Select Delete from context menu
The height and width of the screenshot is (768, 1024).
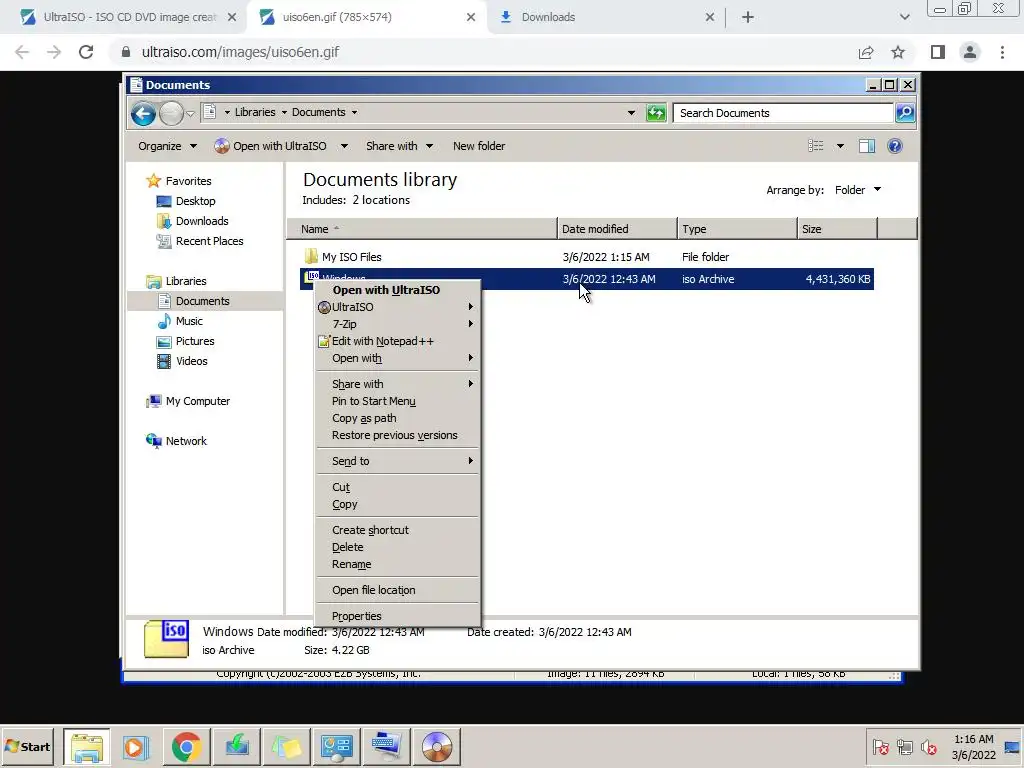click(x=398, y=547)
